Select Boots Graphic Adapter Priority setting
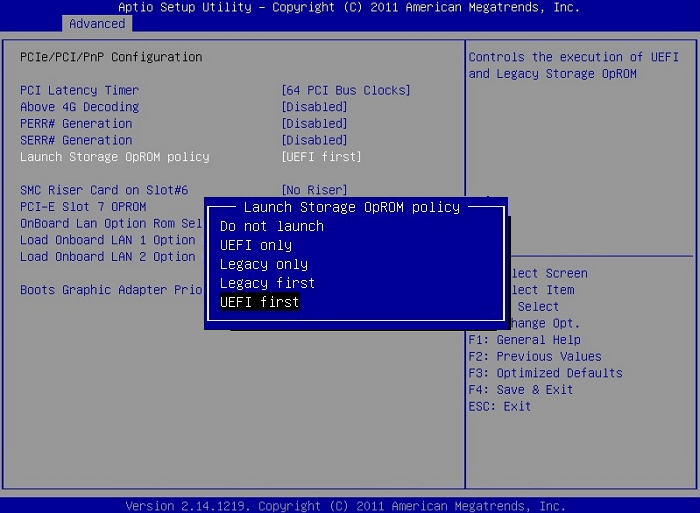Viewport: 700px width, 513px height. [110, 290]
